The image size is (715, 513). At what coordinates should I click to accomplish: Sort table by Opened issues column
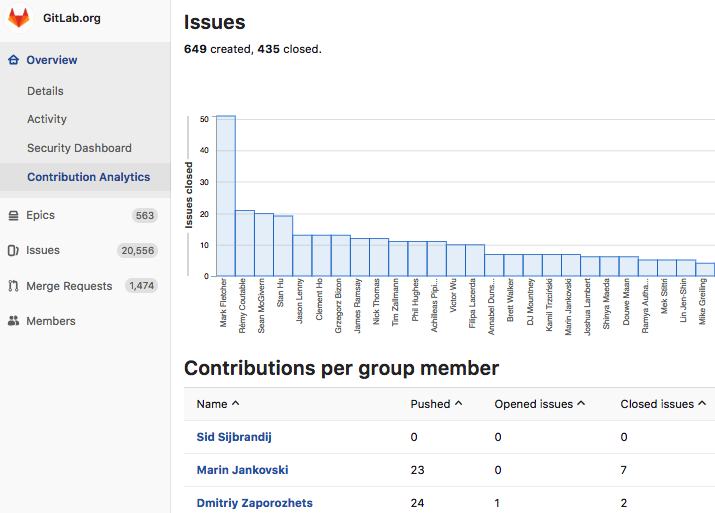[539, 404]
